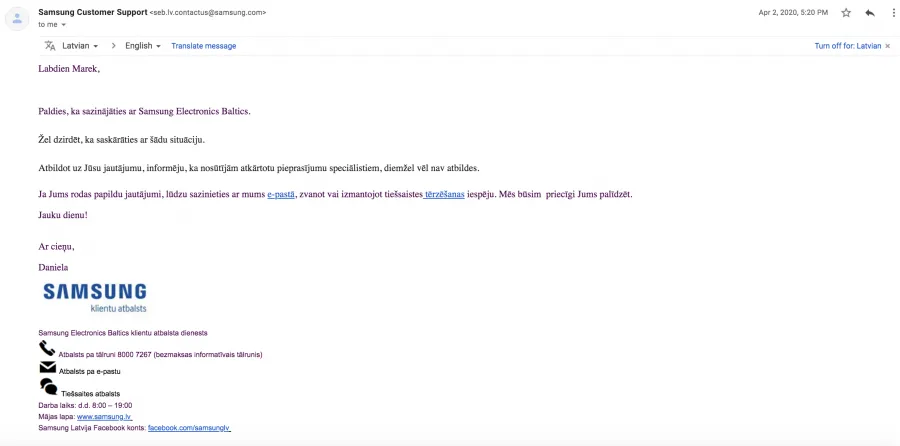Screen dimensions: 900x446
Task: Open the English target language dropdown
Action: click(143, 46)
